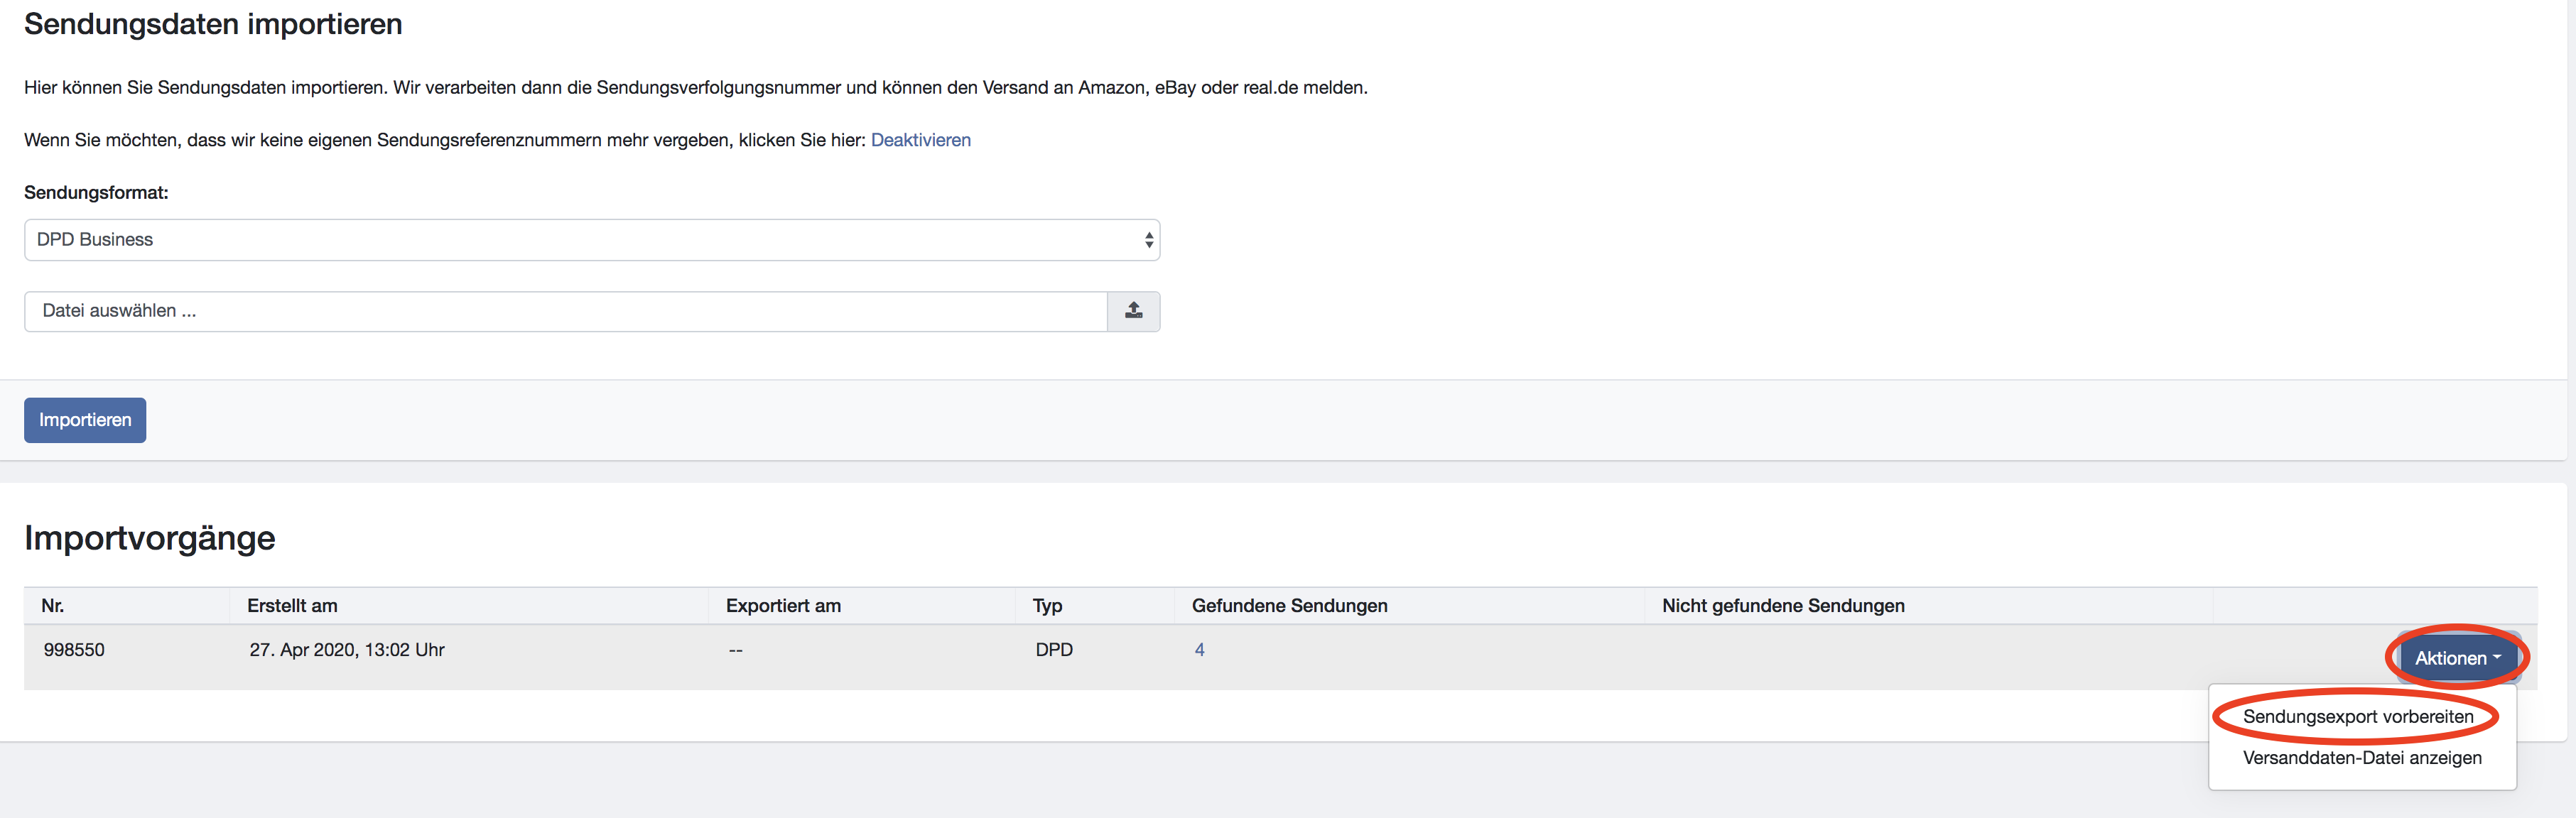Screen dimensions: 2576x818
Task: Select Versanddaten-Datei anzeigen menu entry
Action: (2362, 758)
